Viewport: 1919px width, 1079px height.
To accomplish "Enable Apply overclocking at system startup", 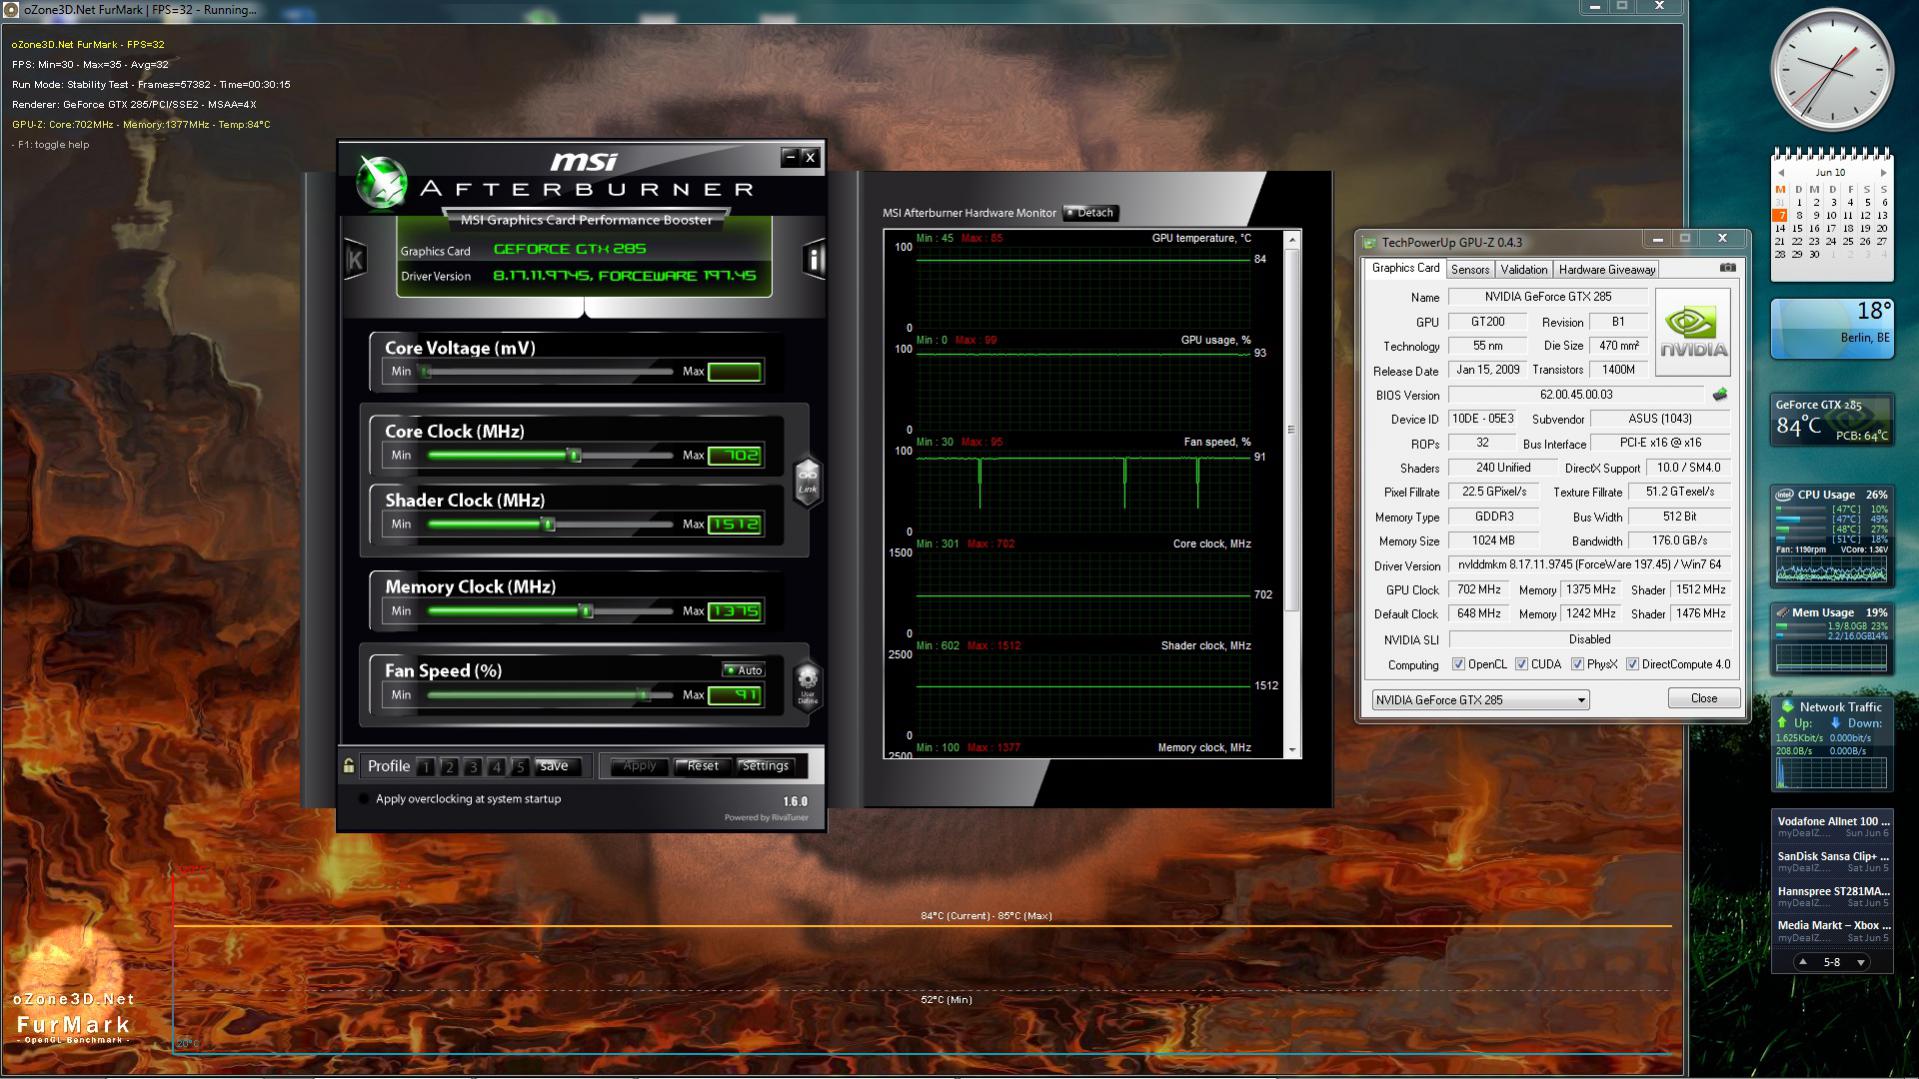I will point(364,799).
